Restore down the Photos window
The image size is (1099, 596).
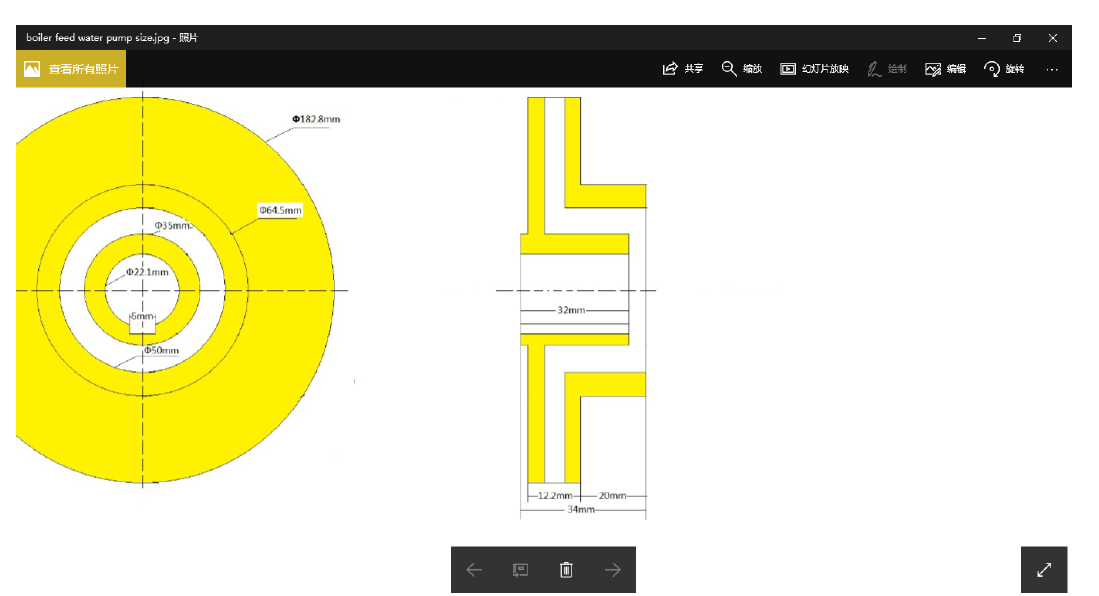pyautogui.click(x=1017, y=38)
